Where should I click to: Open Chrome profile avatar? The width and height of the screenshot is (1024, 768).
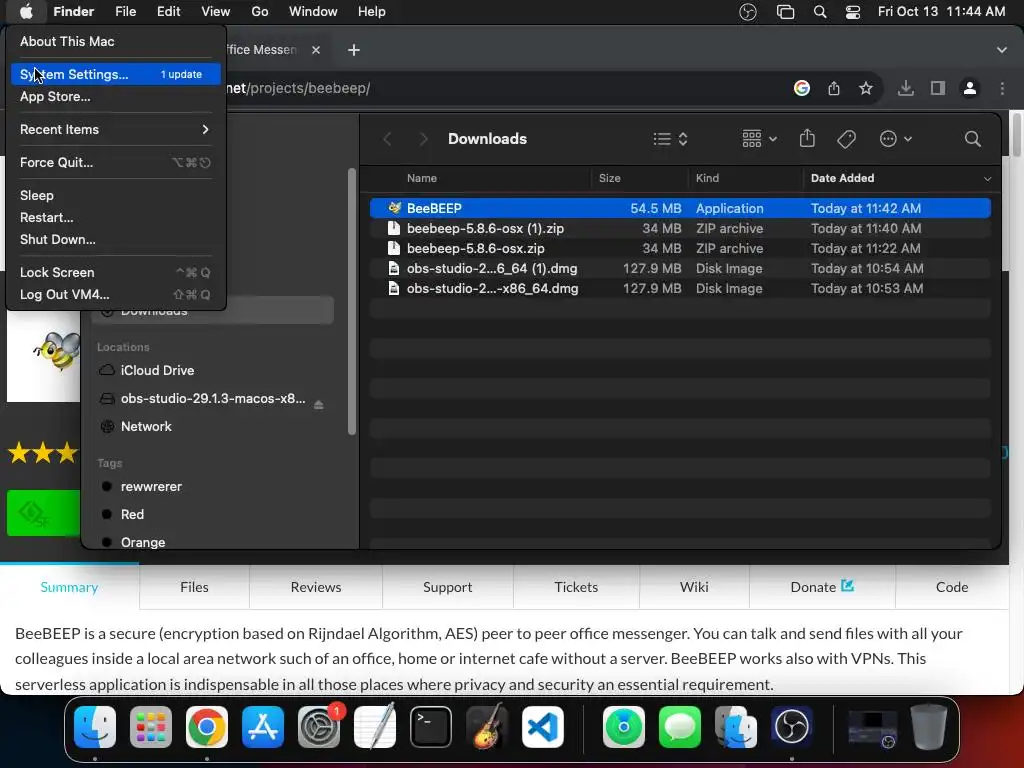[970, 88]
